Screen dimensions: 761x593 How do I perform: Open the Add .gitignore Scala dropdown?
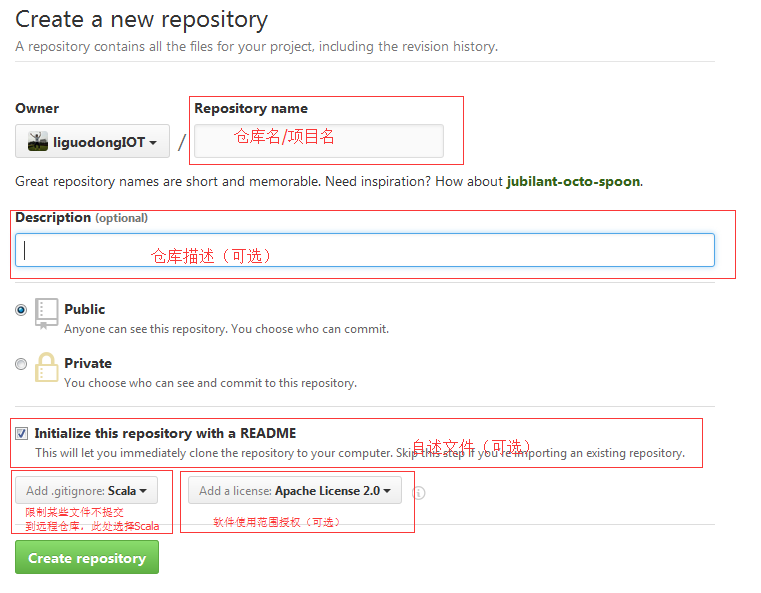86,491
